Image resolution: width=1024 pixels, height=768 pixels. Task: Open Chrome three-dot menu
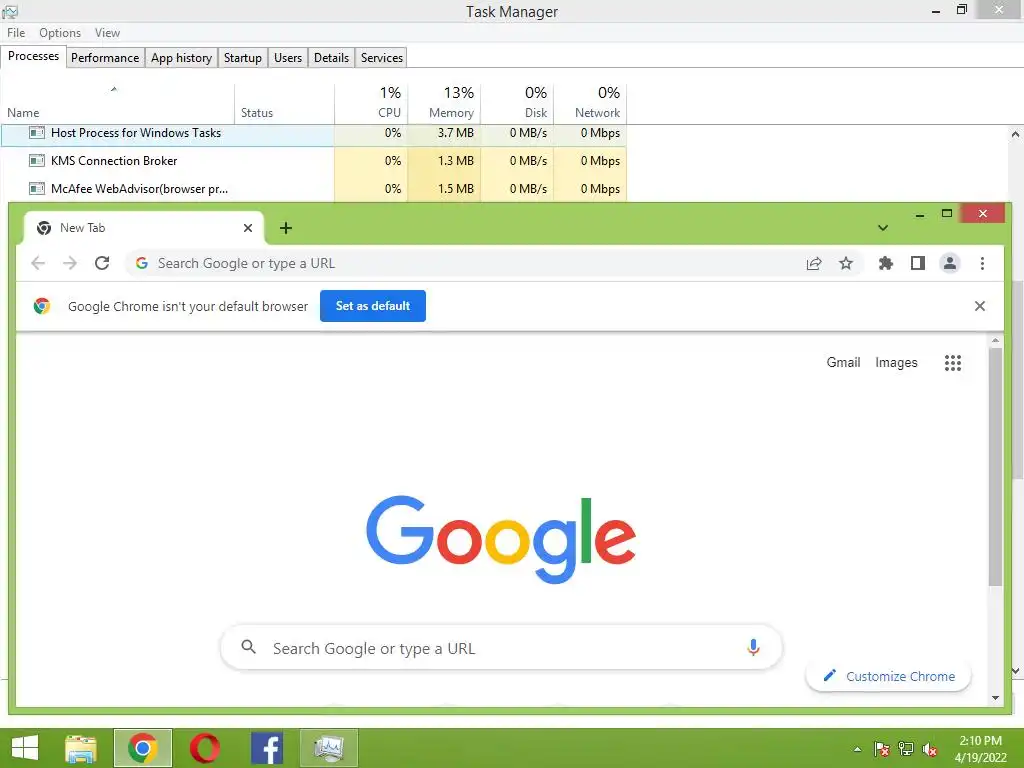[982, 263]
